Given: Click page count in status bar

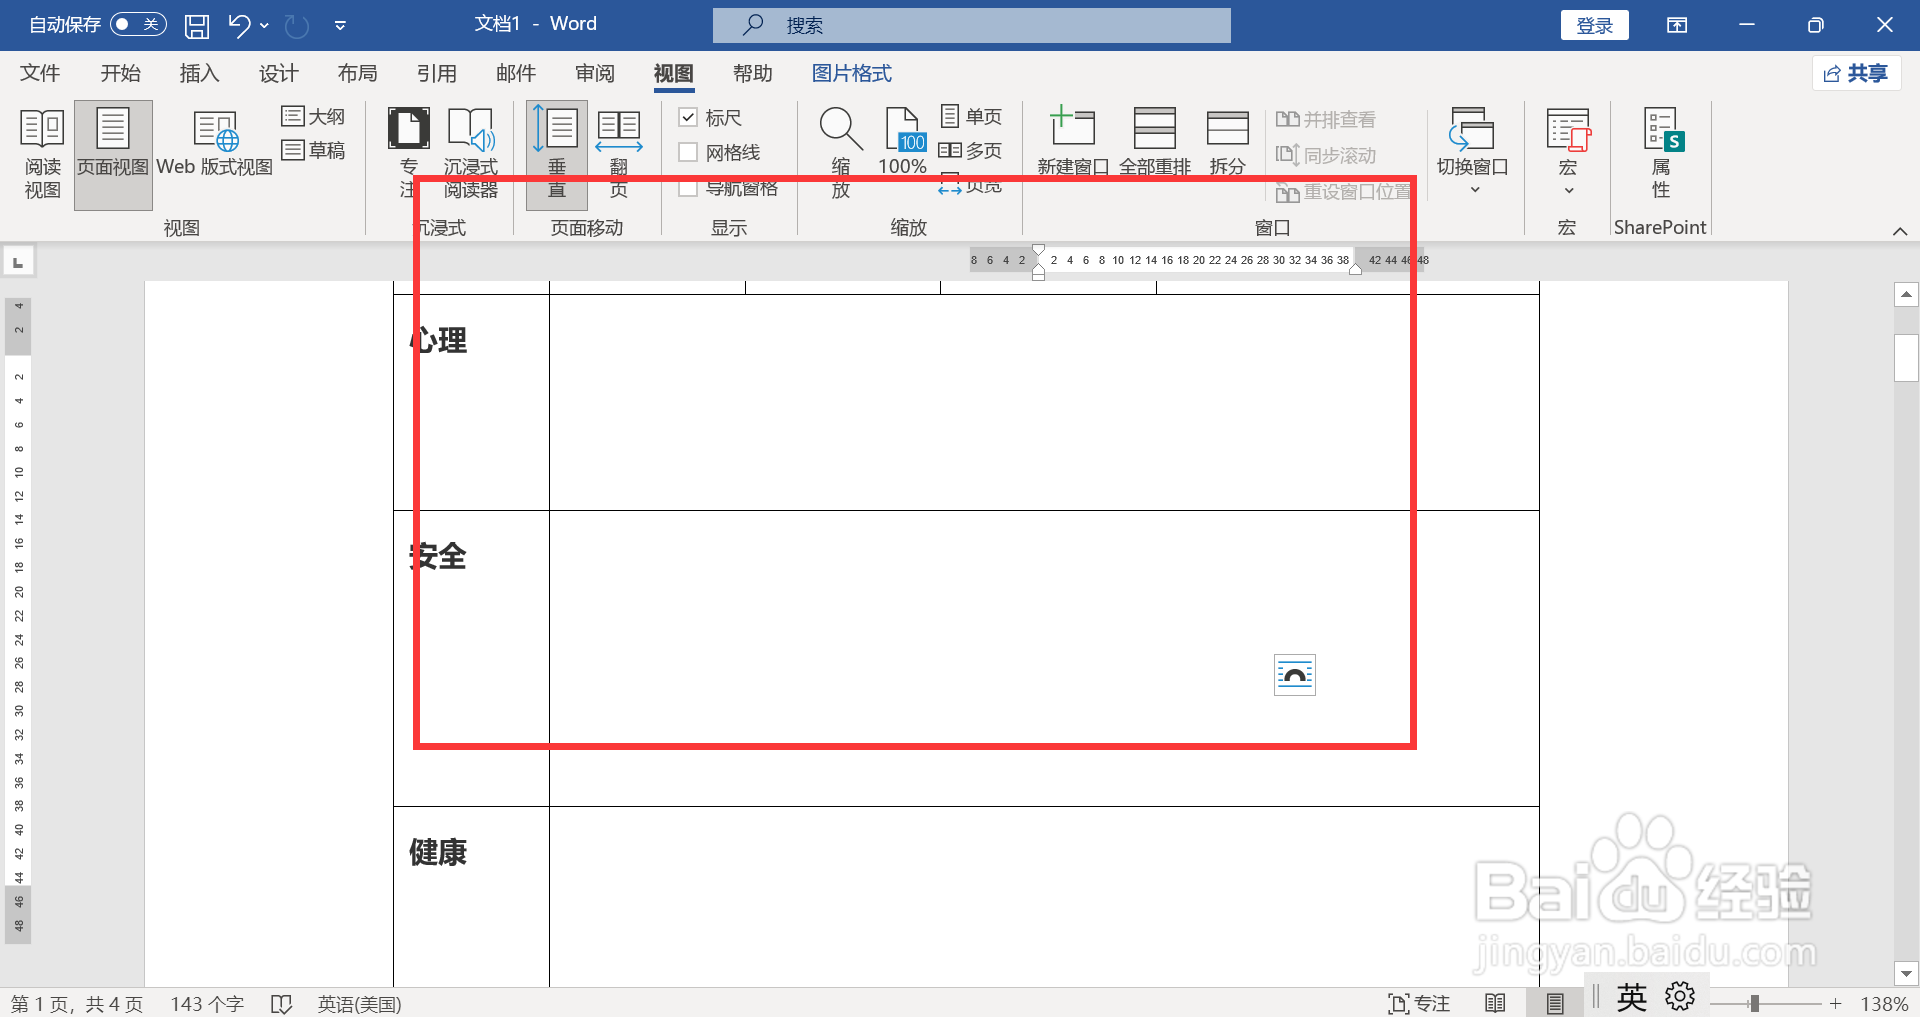Looking at the screenshot, I should [77, 1003].
